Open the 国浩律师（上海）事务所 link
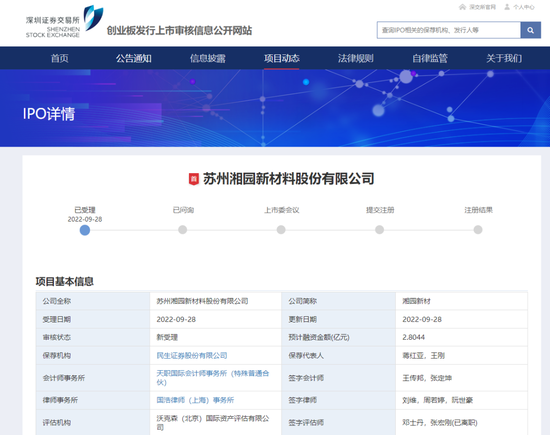550x435 pixels. coord(195,400)
